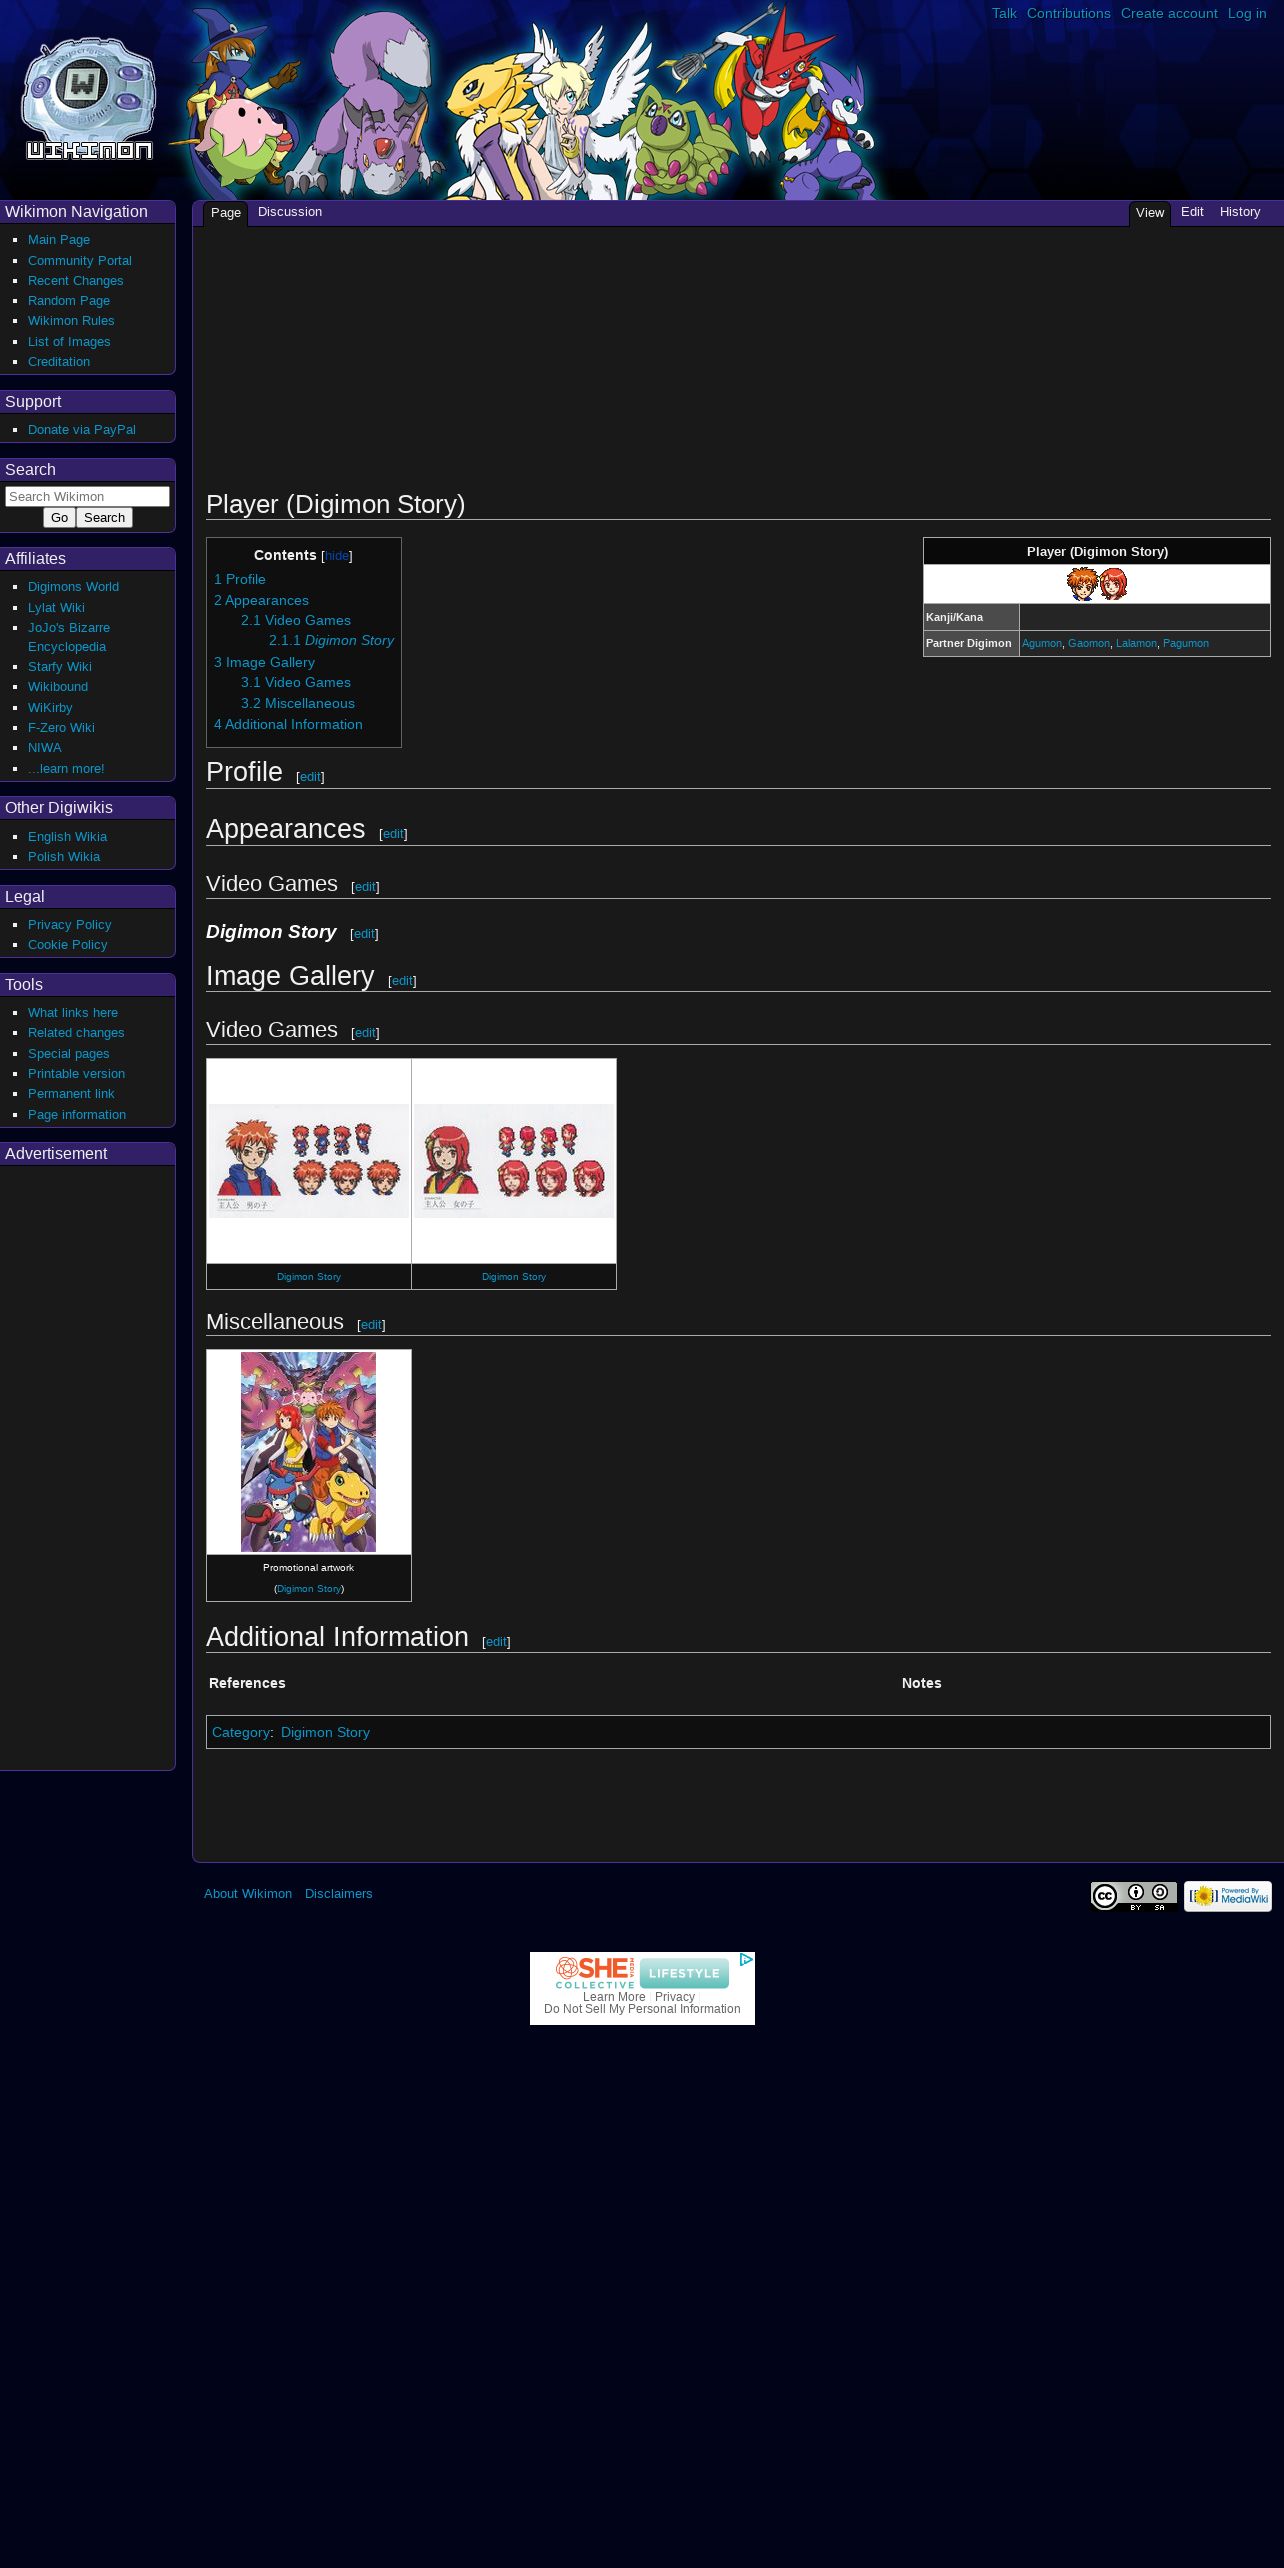
Task: Open the male player sprite sheet thumbnail
Action: (x=309, y=1161)
